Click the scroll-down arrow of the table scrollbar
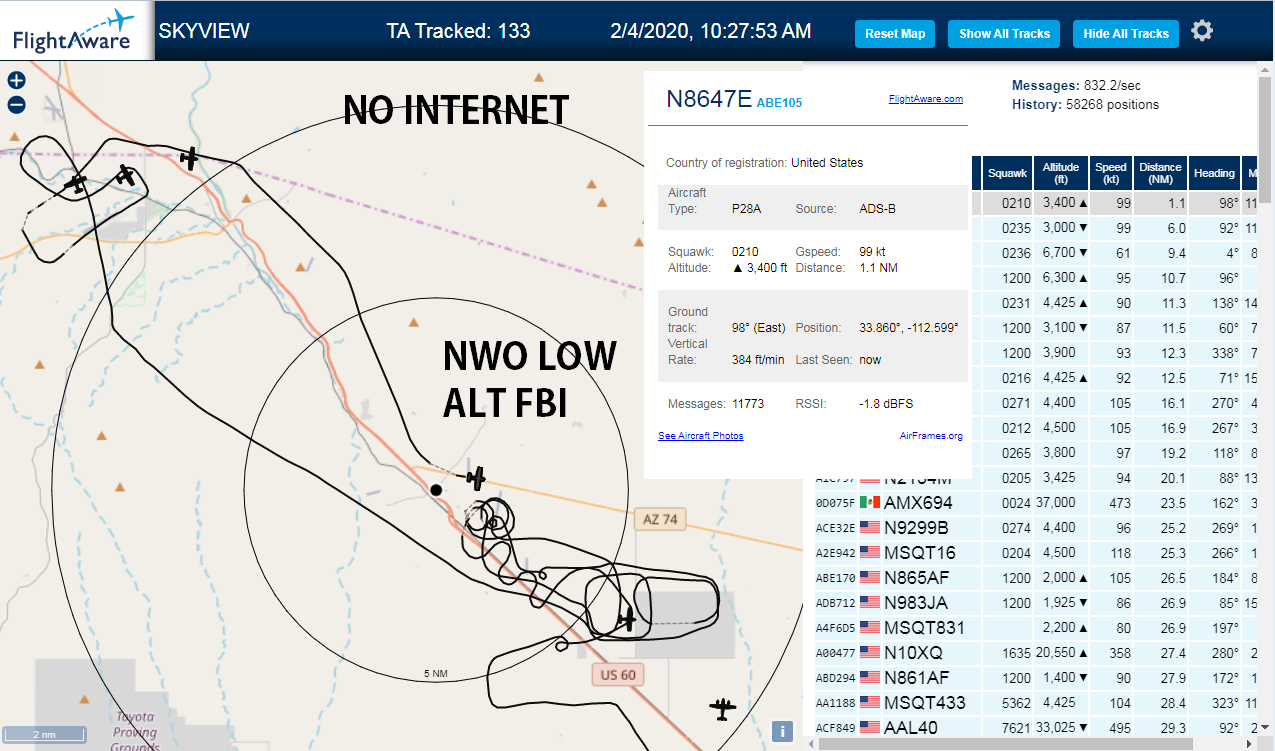 [x=1266, y=727]
